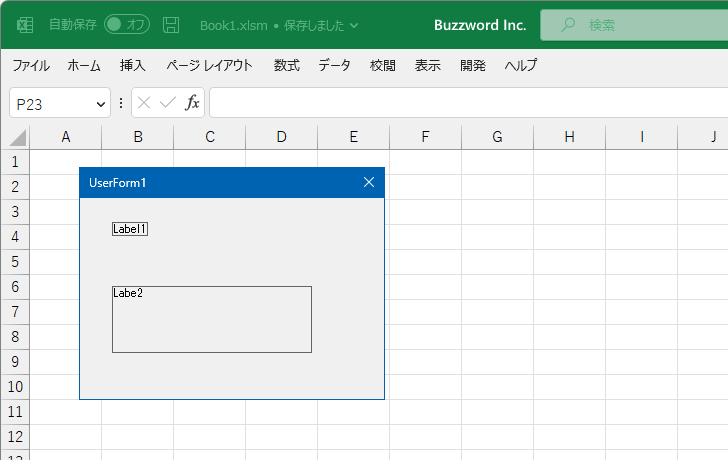Select row 11 header
This screenshot has width=728, height=460.
pos(15,411)
